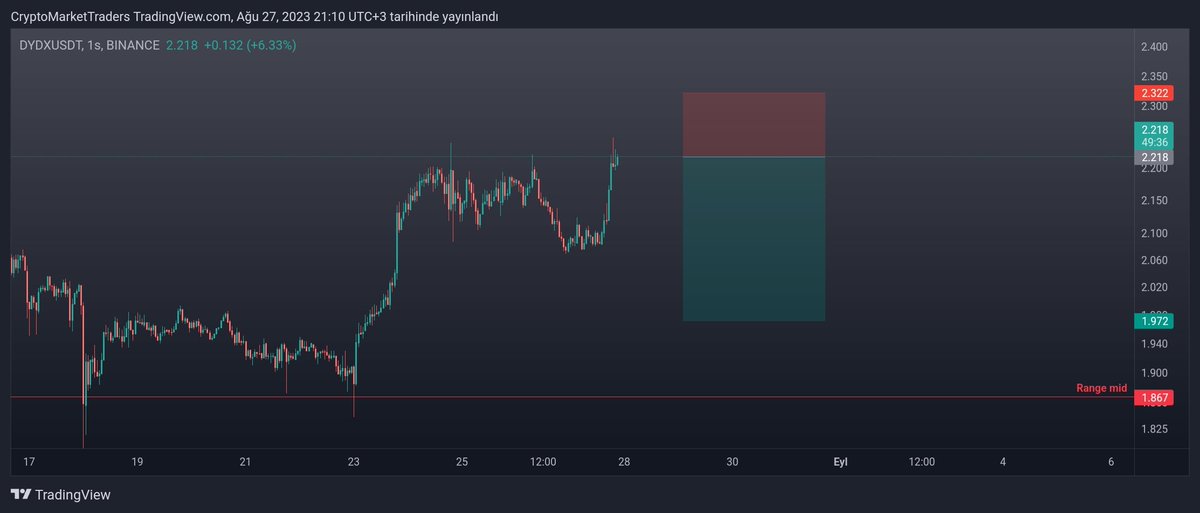This screenshot has height=513, width=1200.
Task: Click the 2.100 price axis label
Action: [x=1154, y=233]
